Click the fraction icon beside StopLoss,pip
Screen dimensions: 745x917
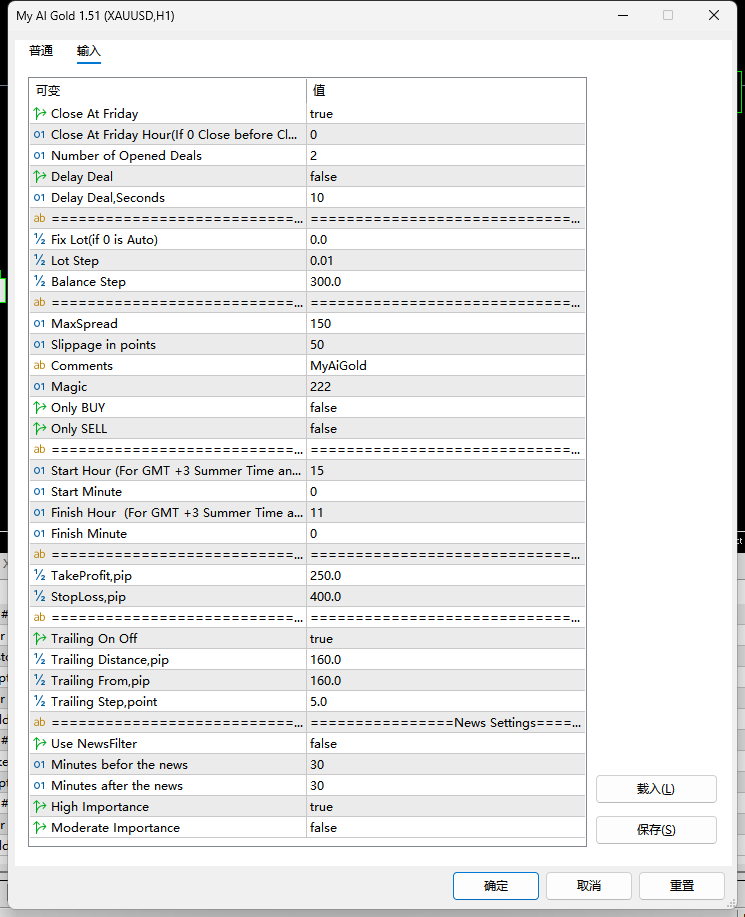(x=39, y=597)
